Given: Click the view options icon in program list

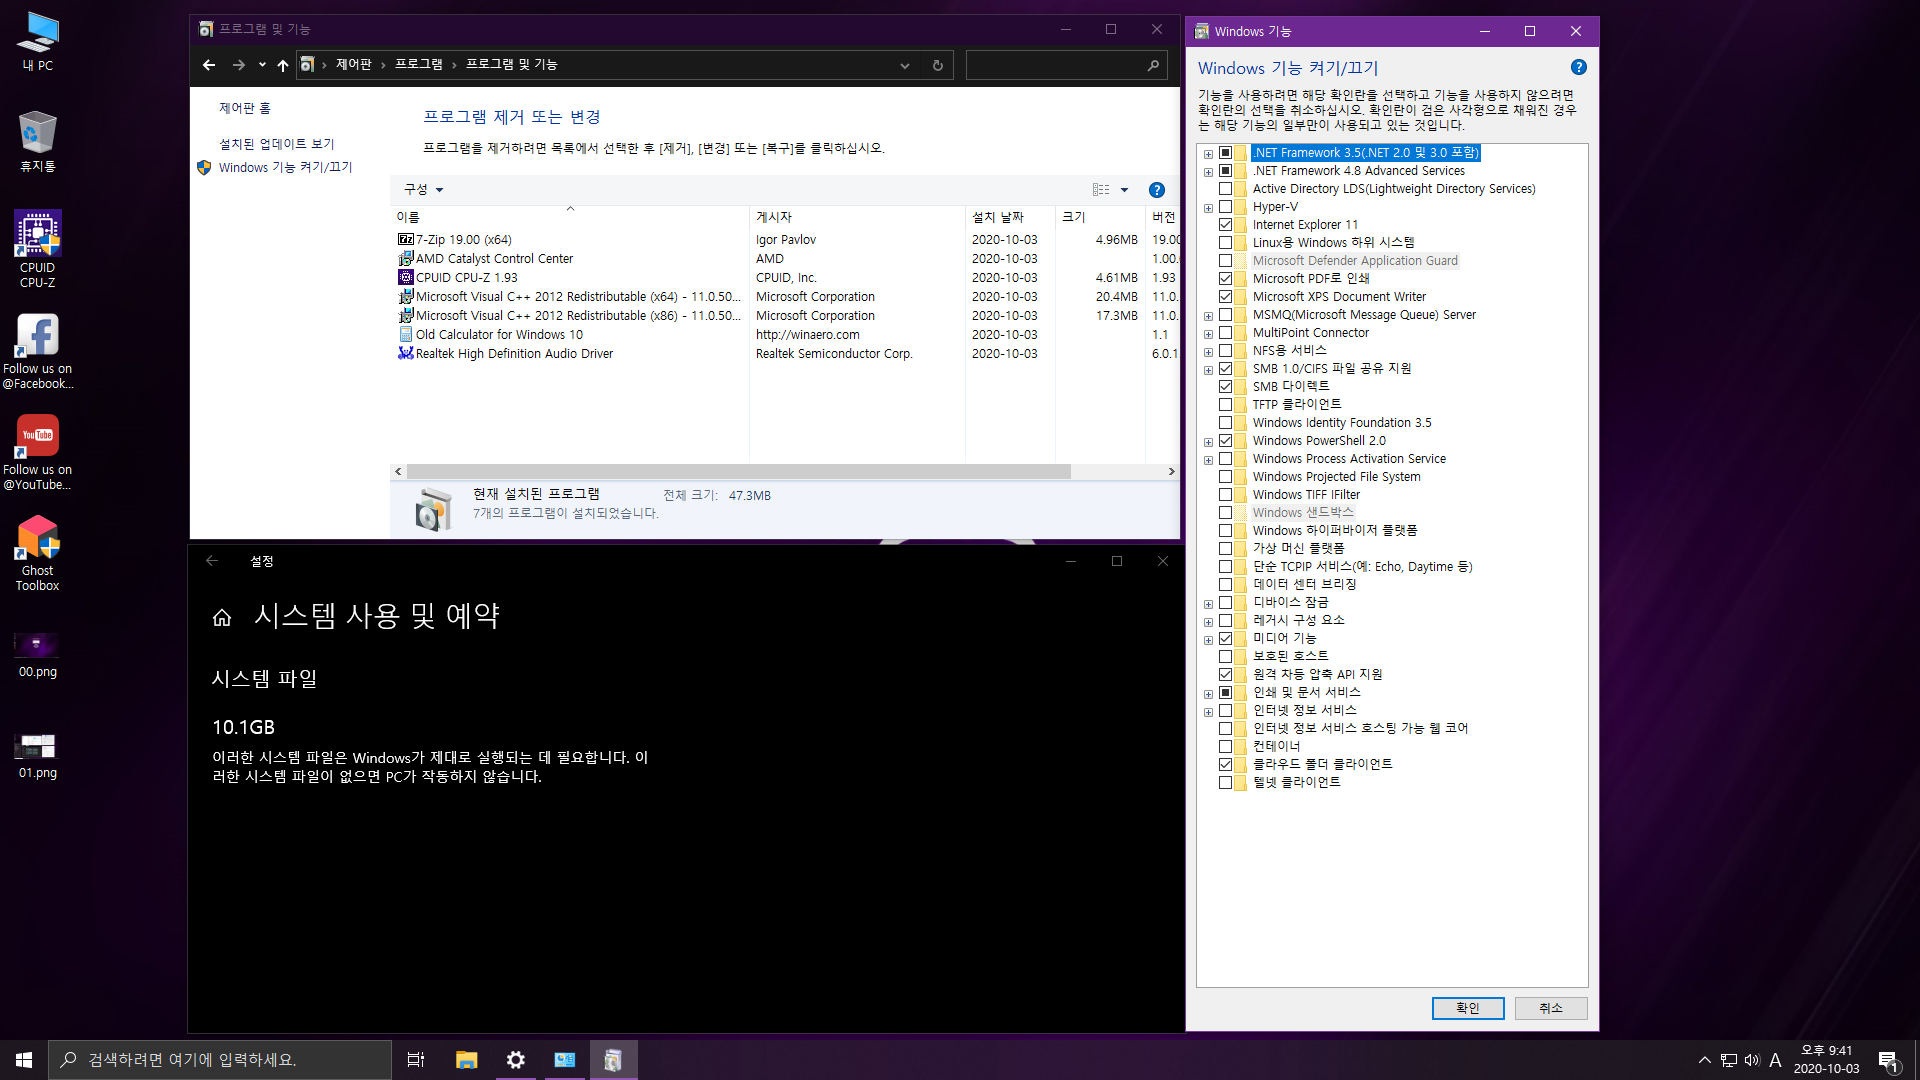Looking at the screenshot, I should tap(1101, 190).
